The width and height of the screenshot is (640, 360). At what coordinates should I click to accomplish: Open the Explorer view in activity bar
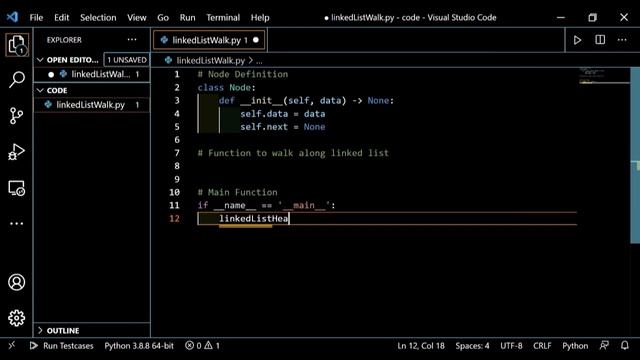click(17, 44)
